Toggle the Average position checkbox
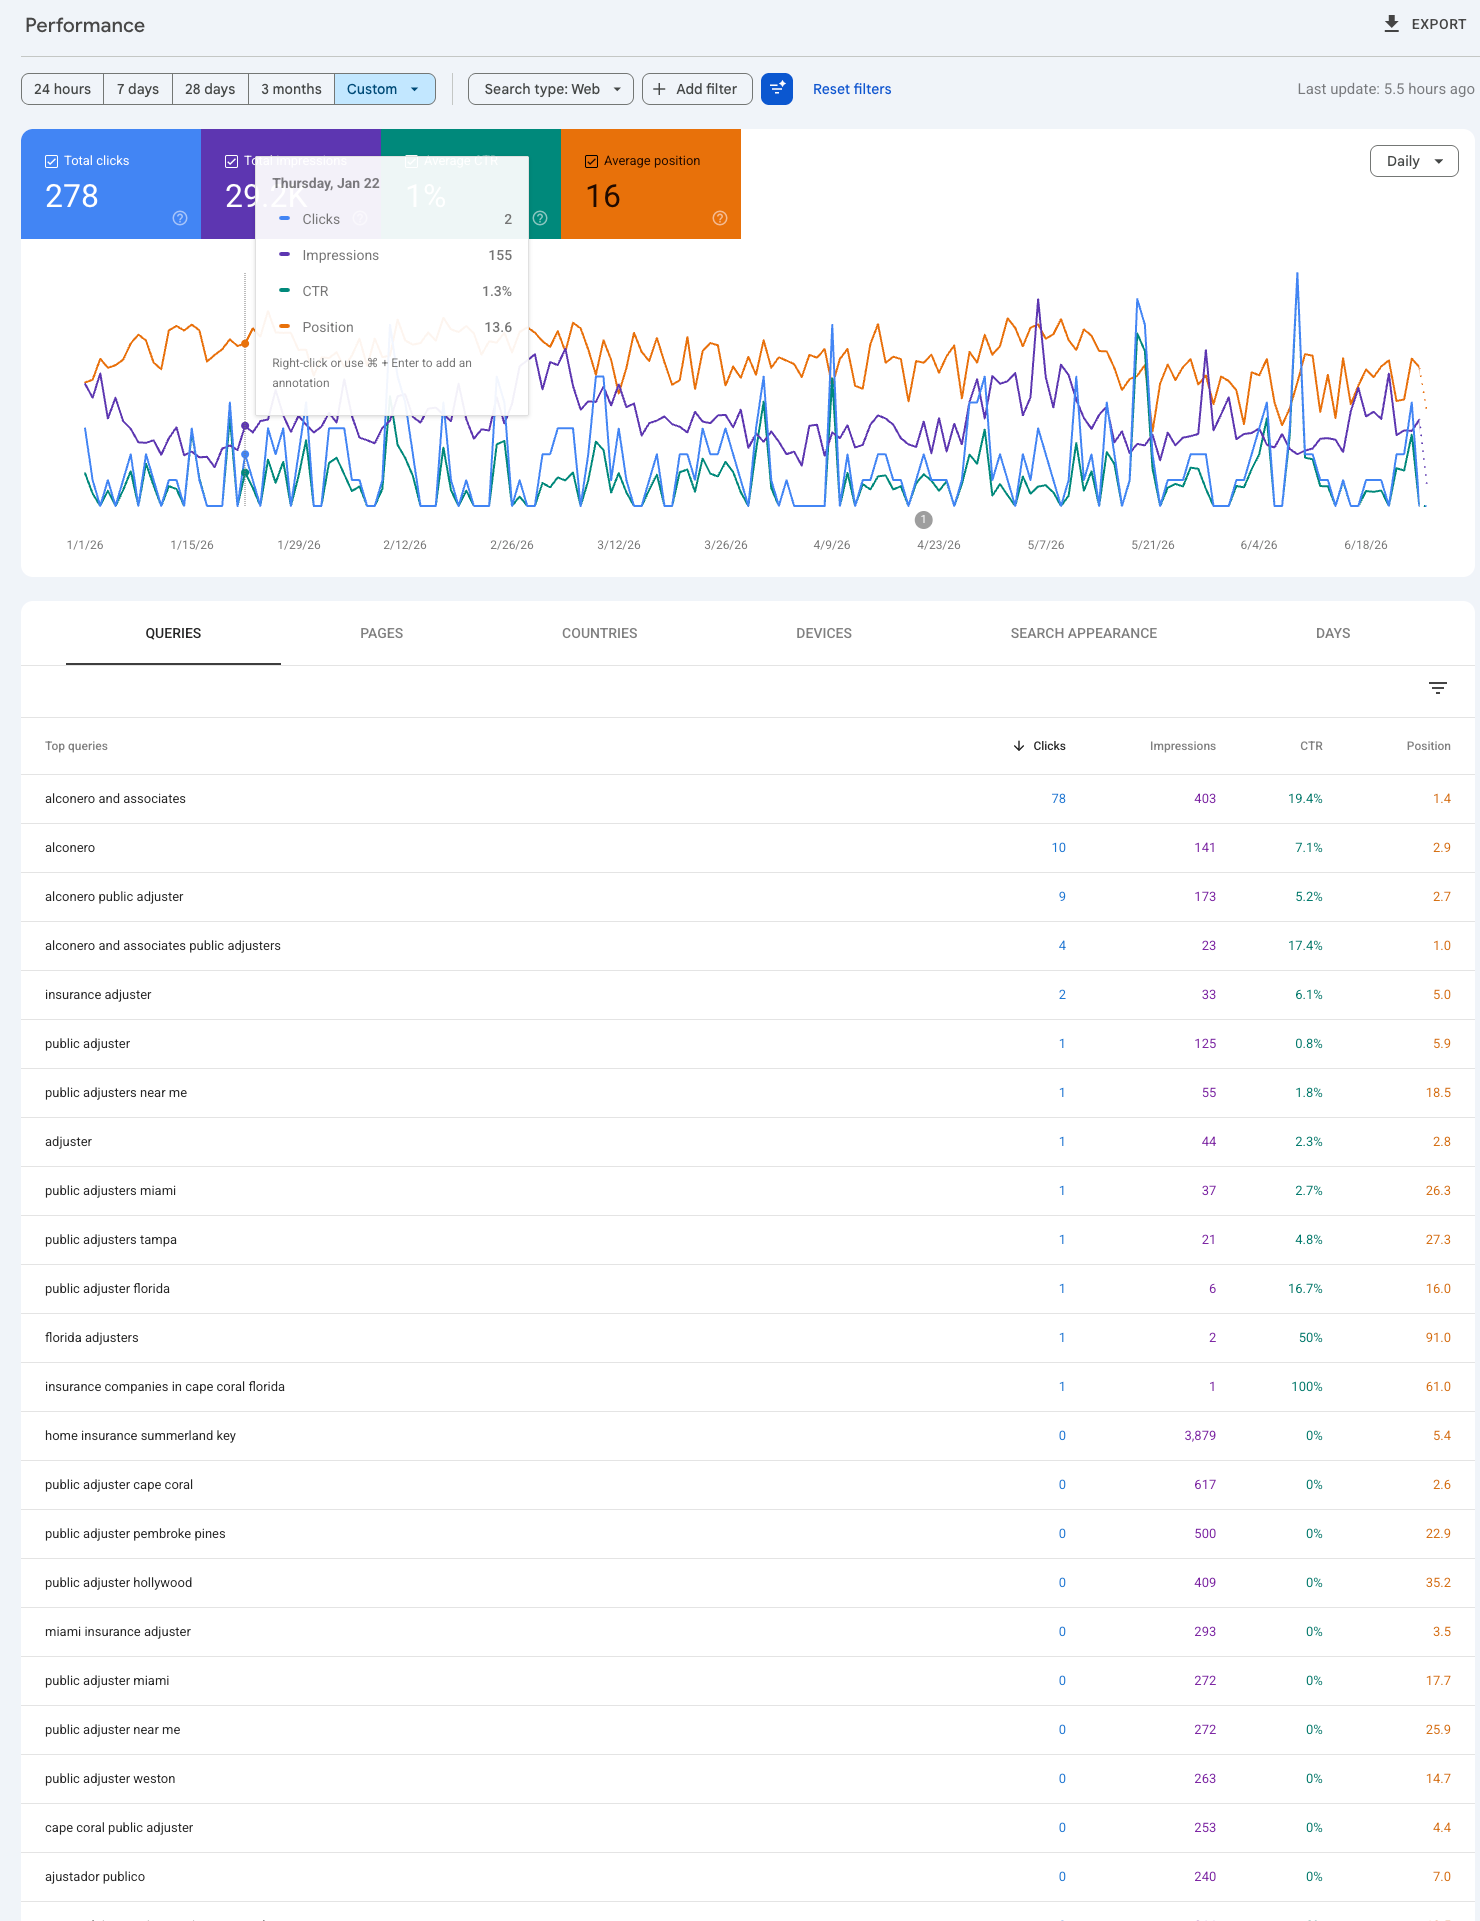Screen dimensions: 1480x1921 pos(592,161)
